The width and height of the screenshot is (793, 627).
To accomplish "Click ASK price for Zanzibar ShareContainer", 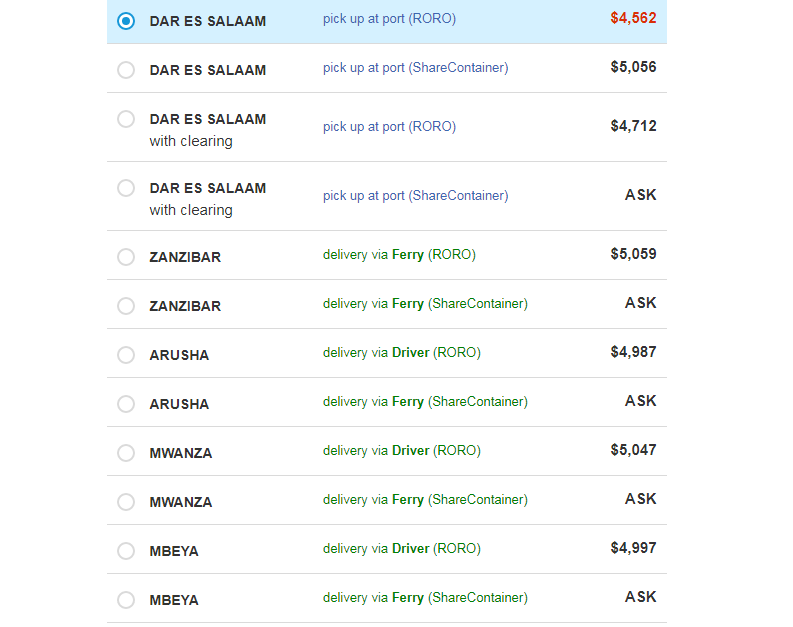I will [x=640, y=303].
